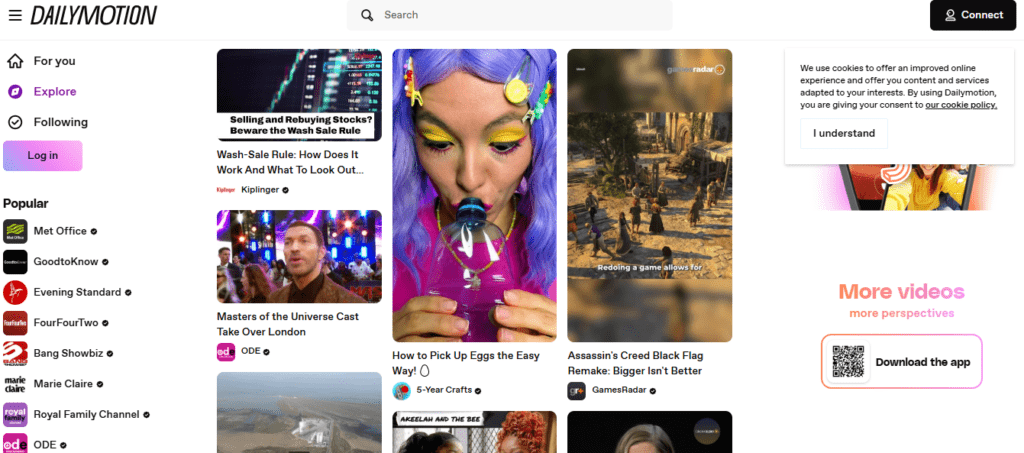
Task: Open the aerial coastline video thumbnail
Action: tap(299, 413)
